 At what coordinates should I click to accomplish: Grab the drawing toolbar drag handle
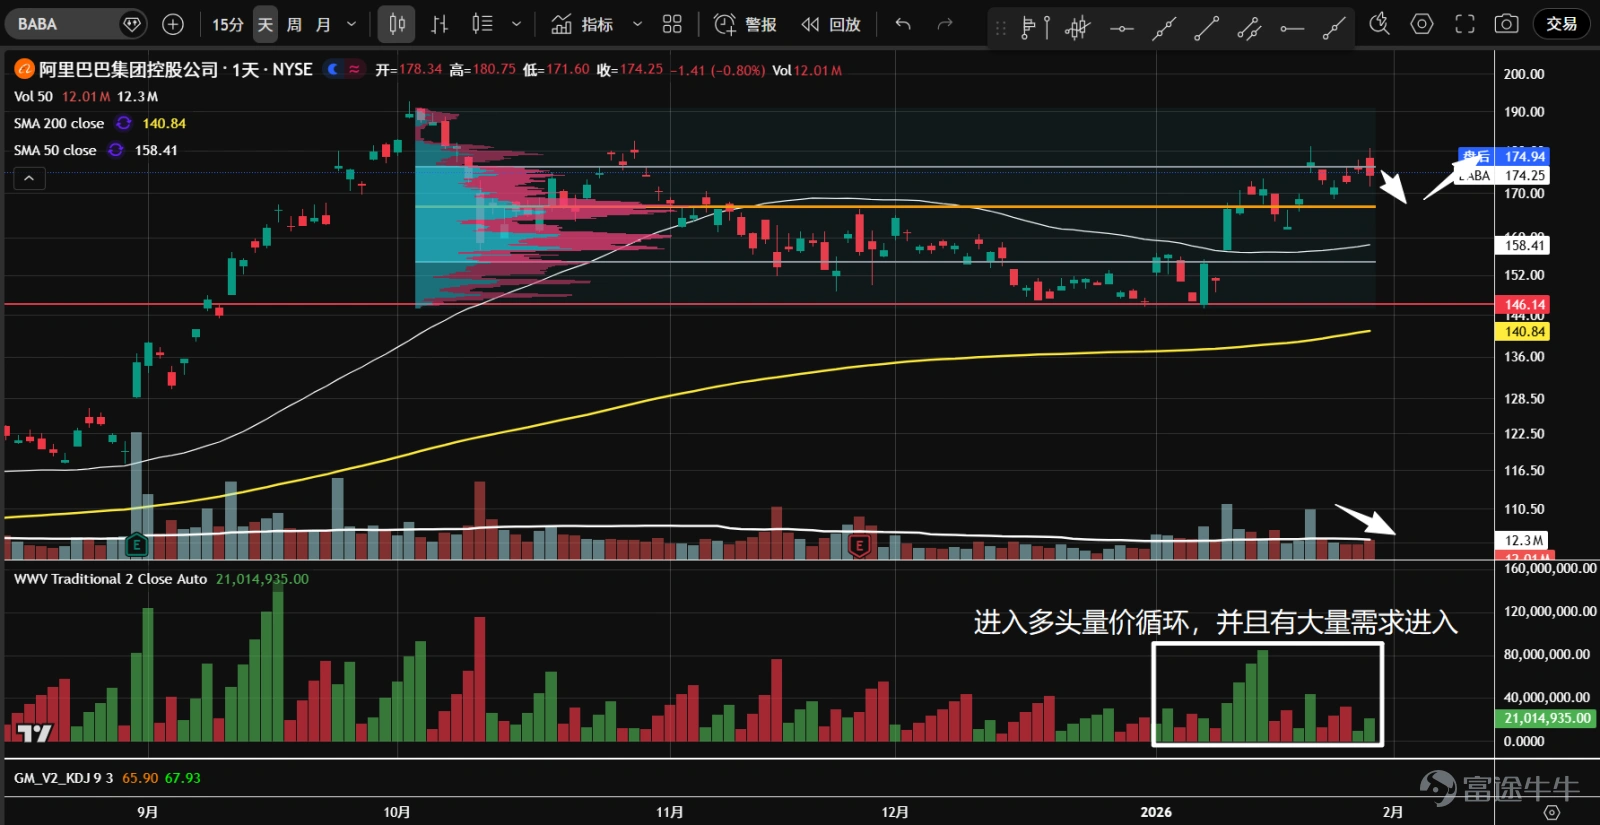point(1001,28)
